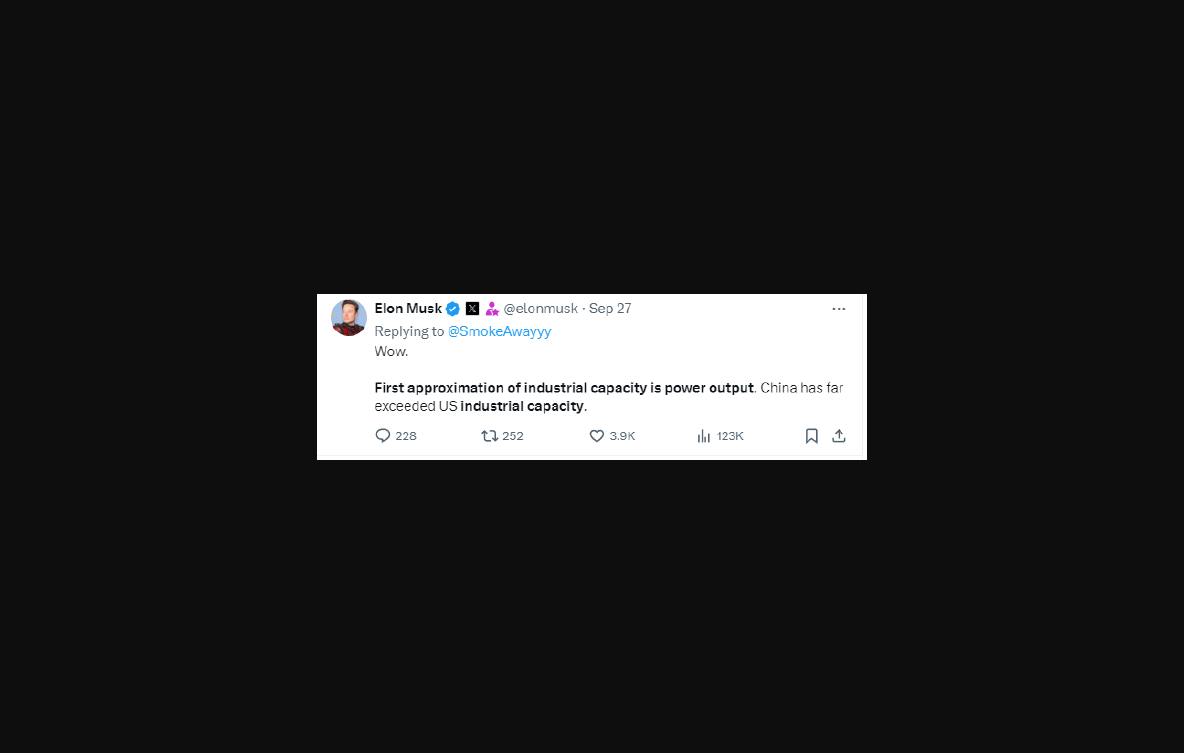
Task: Open the @elonmusk handle link
Action: click(541, 308)
